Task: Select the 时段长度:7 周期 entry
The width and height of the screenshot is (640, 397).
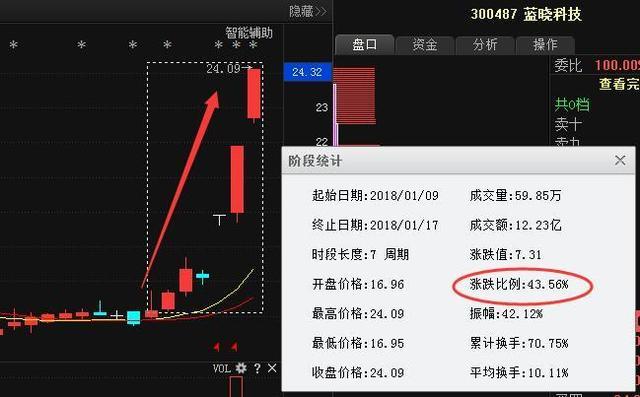Action: tap(360, 255)
